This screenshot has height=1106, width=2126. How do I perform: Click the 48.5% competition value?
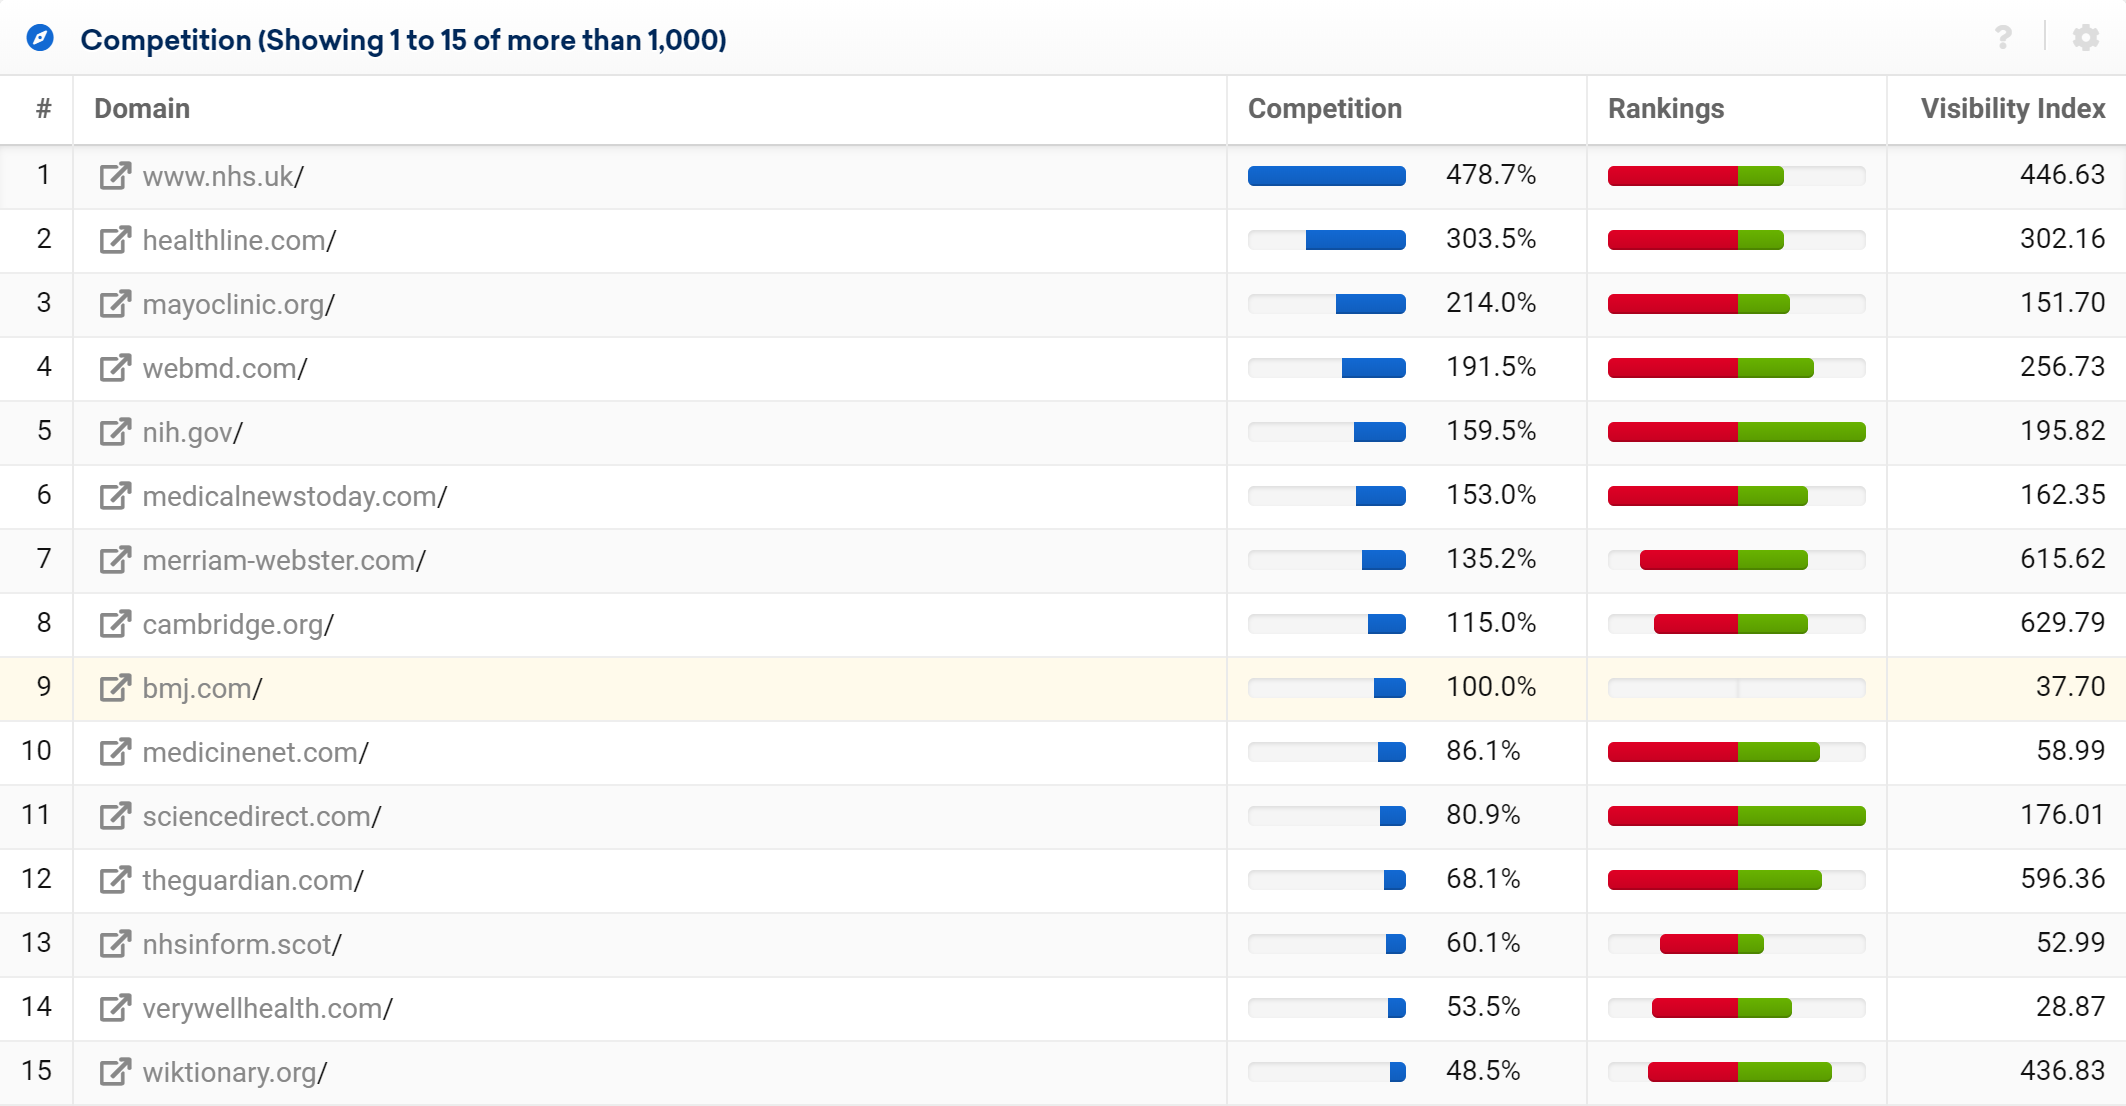point(1483,1071)
